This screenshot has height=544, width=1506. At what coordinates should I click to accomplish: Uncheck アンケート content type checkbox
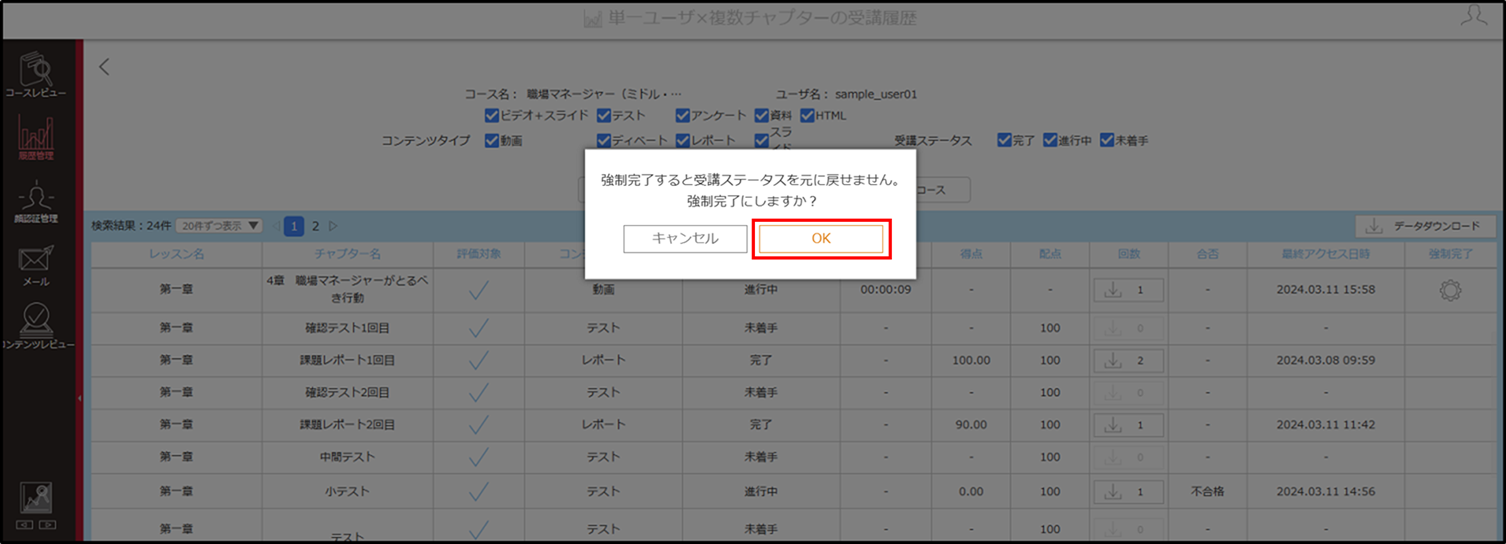point(682,116)
